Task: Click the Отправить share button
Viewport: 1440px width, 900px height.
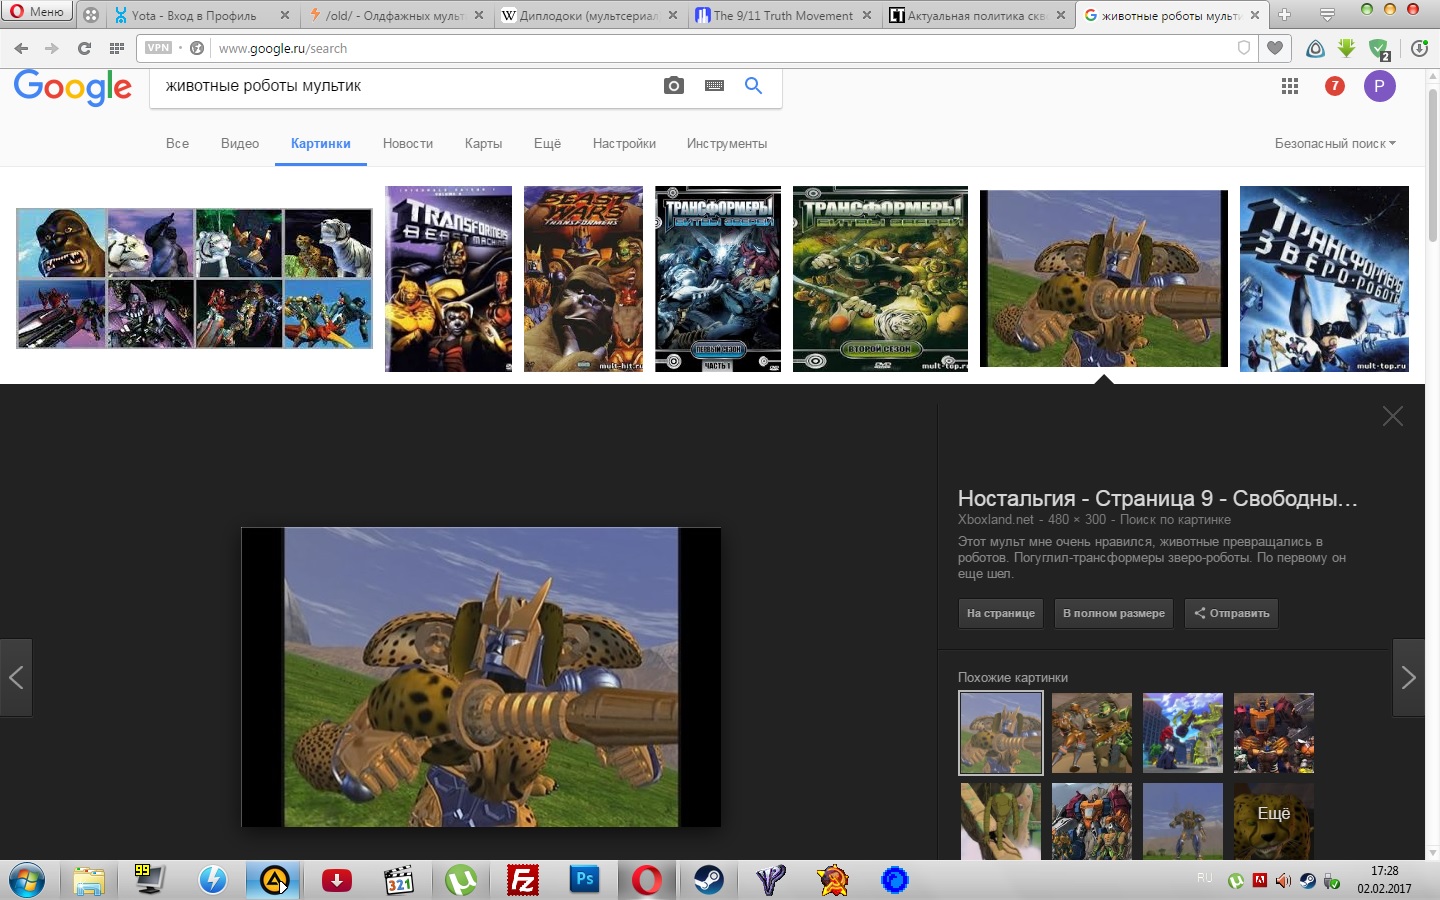Action: pos(1231,613)
